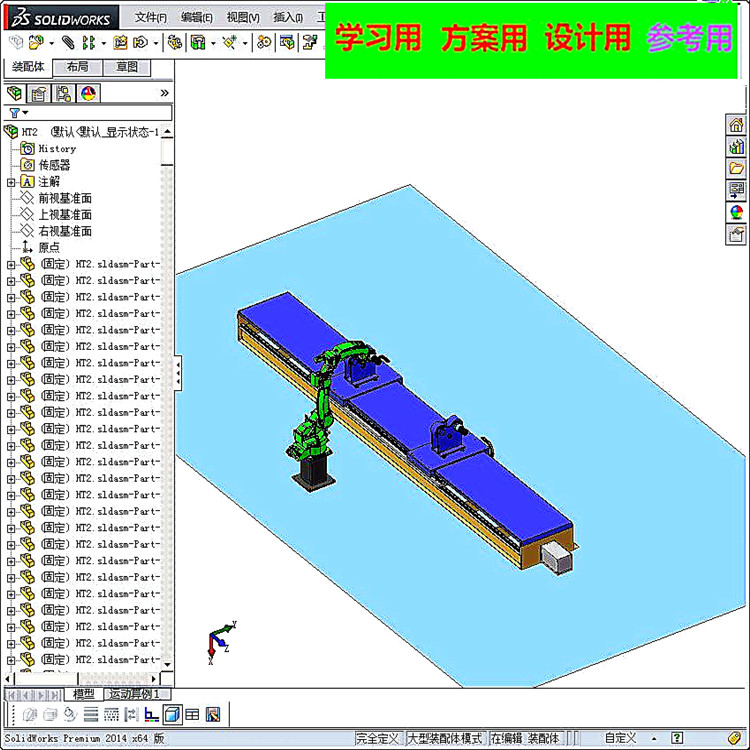Click the Assembly Features icon

[x=198, y=43]
